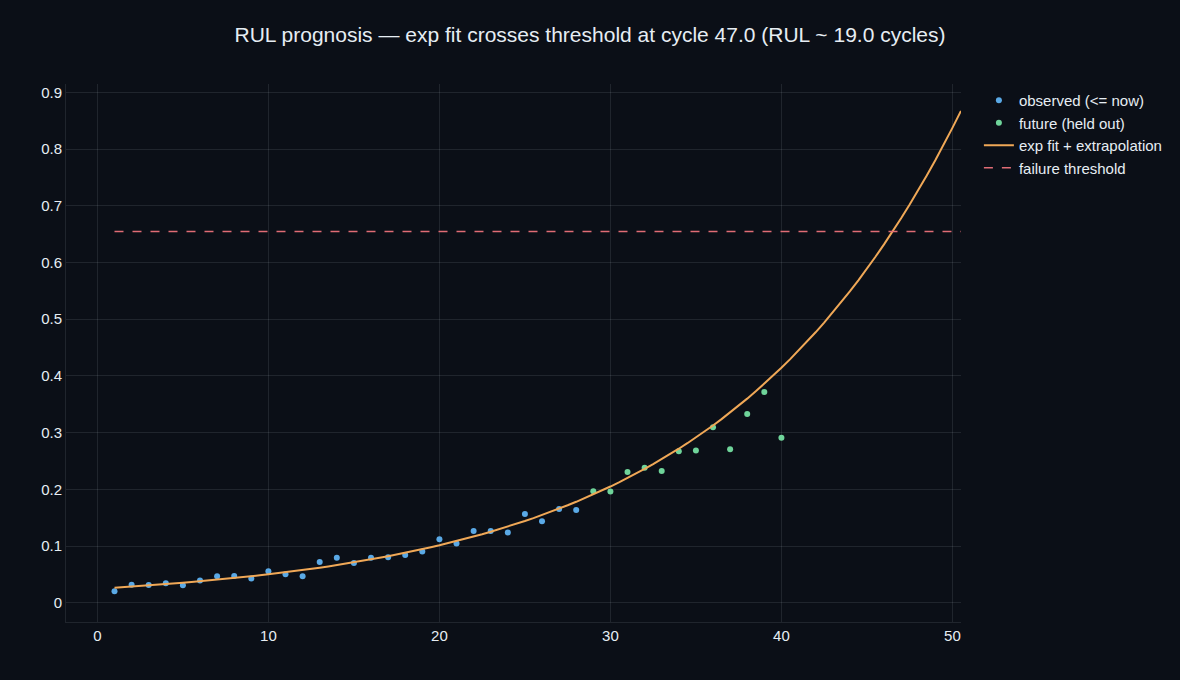The image size is (1180, 680).
Task: Click the green held-out point at cycle 40
Action: (x=781, y=438)
